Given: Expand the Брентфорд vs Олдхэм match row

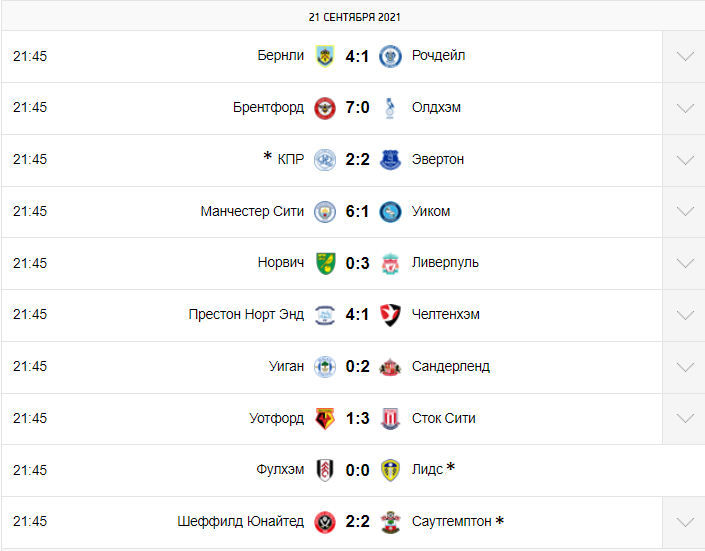Looking at the screenshot, I should tap(685, 108).
